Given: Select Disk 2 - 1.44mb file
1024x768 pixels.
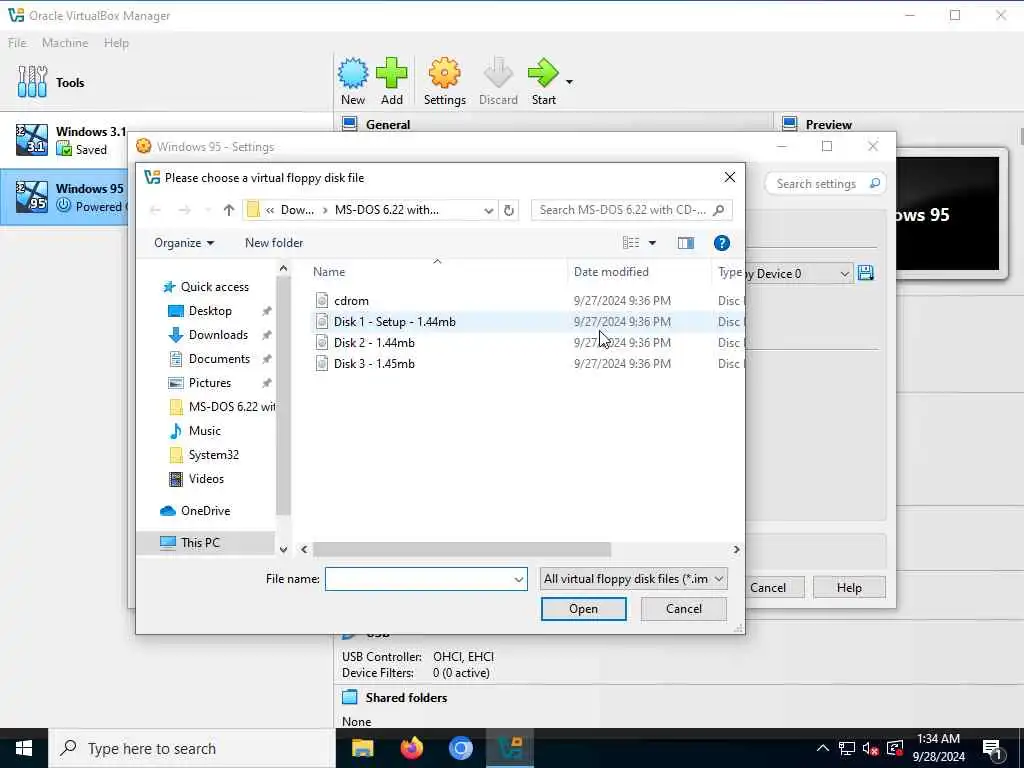Looking at the screenshot, I should [x=374, y=342].
